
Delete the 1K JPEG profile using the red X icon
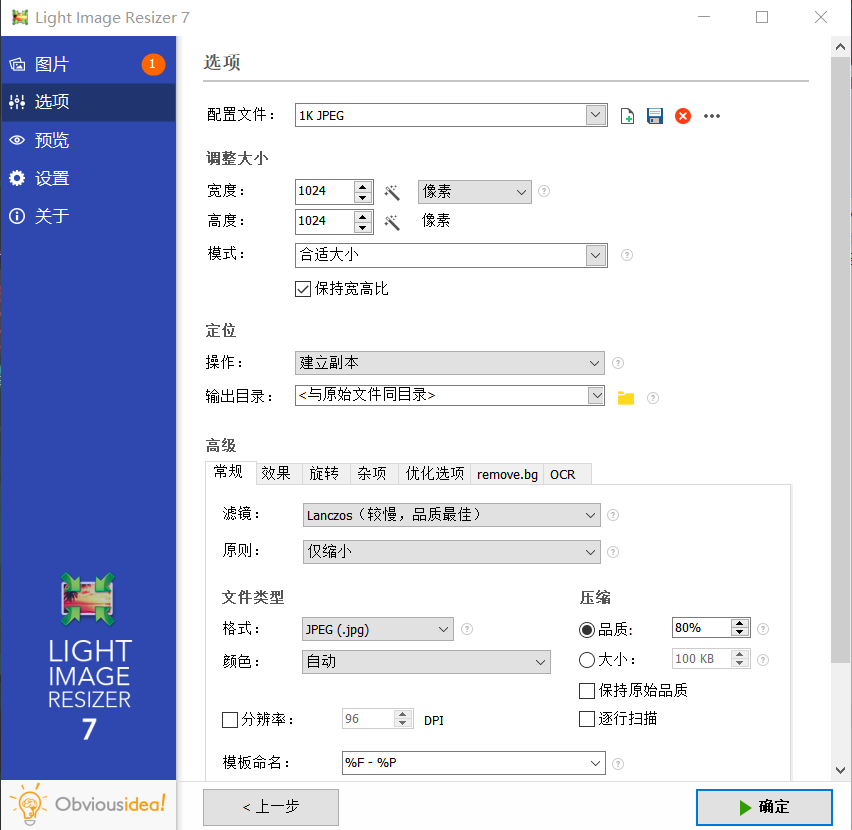(x=683, y=115)
